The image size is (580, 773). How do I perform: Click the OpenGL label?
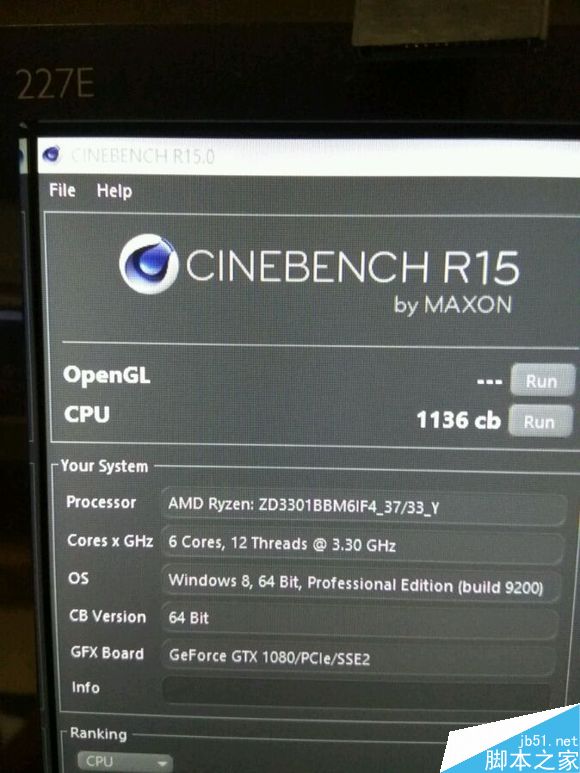pos(106,376)
